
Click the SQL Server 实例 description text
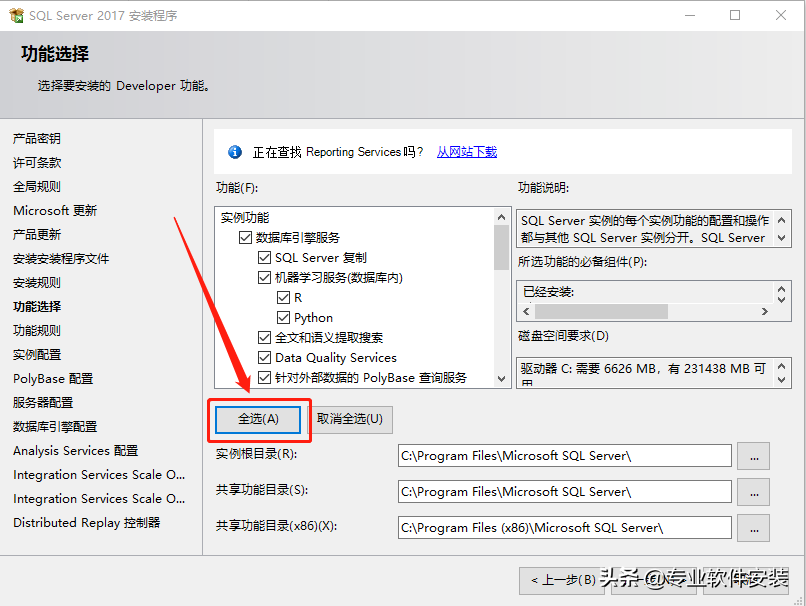click(645, 229)
